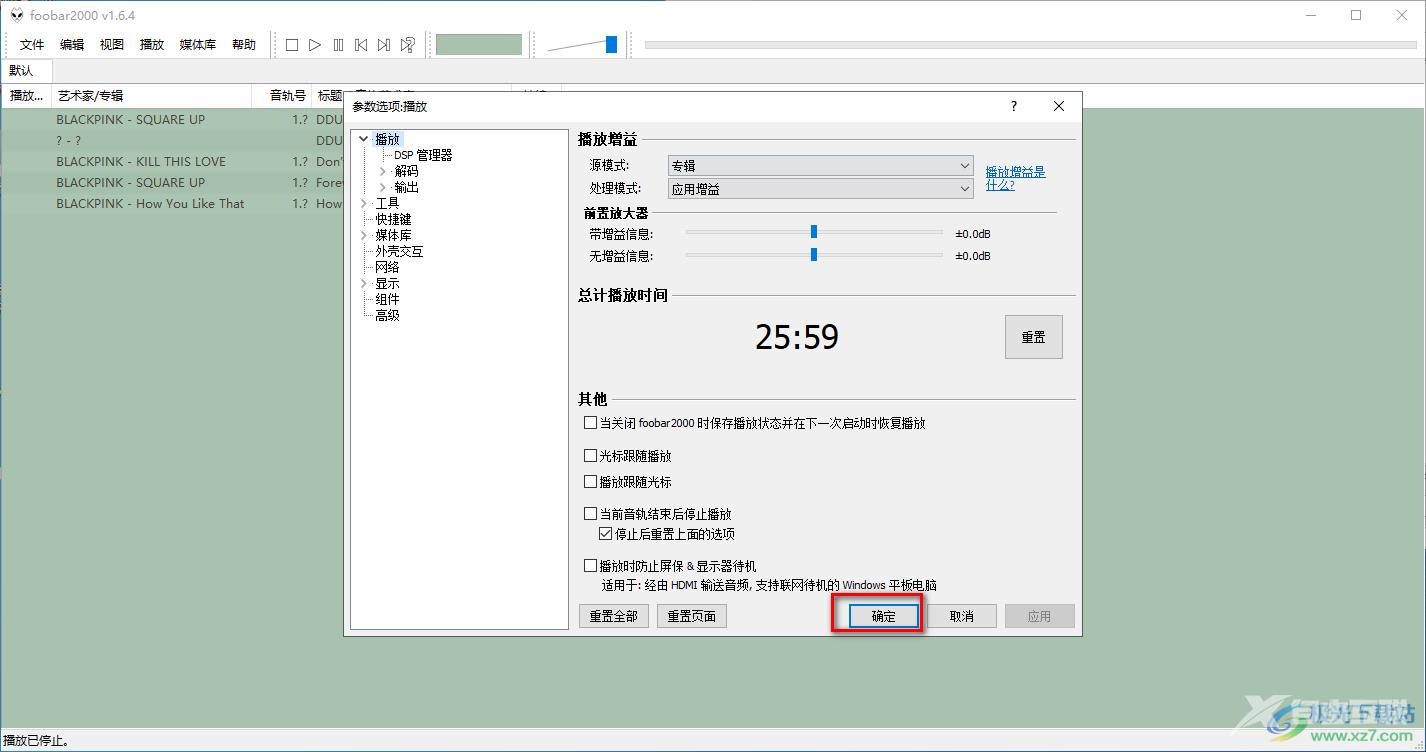Screen dimensions: 1426x752
Task: Expand the 输出 tree node arrow
Action: [x=382, y=187]
